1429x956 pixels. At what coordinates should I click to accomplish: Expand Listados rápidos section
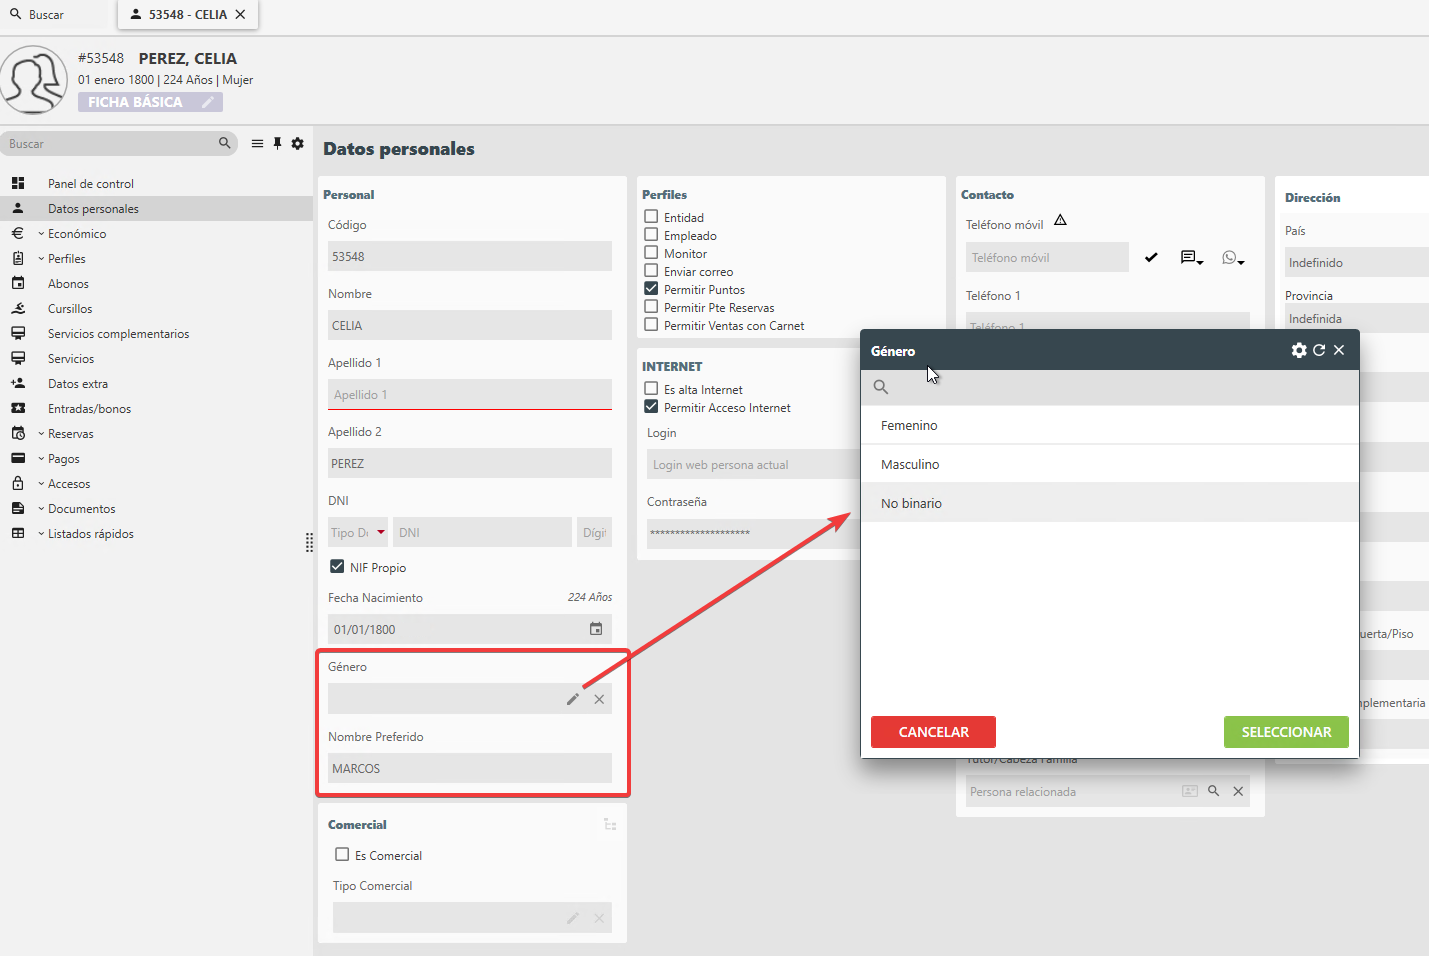pyautogui.click(x=90, y=534)
